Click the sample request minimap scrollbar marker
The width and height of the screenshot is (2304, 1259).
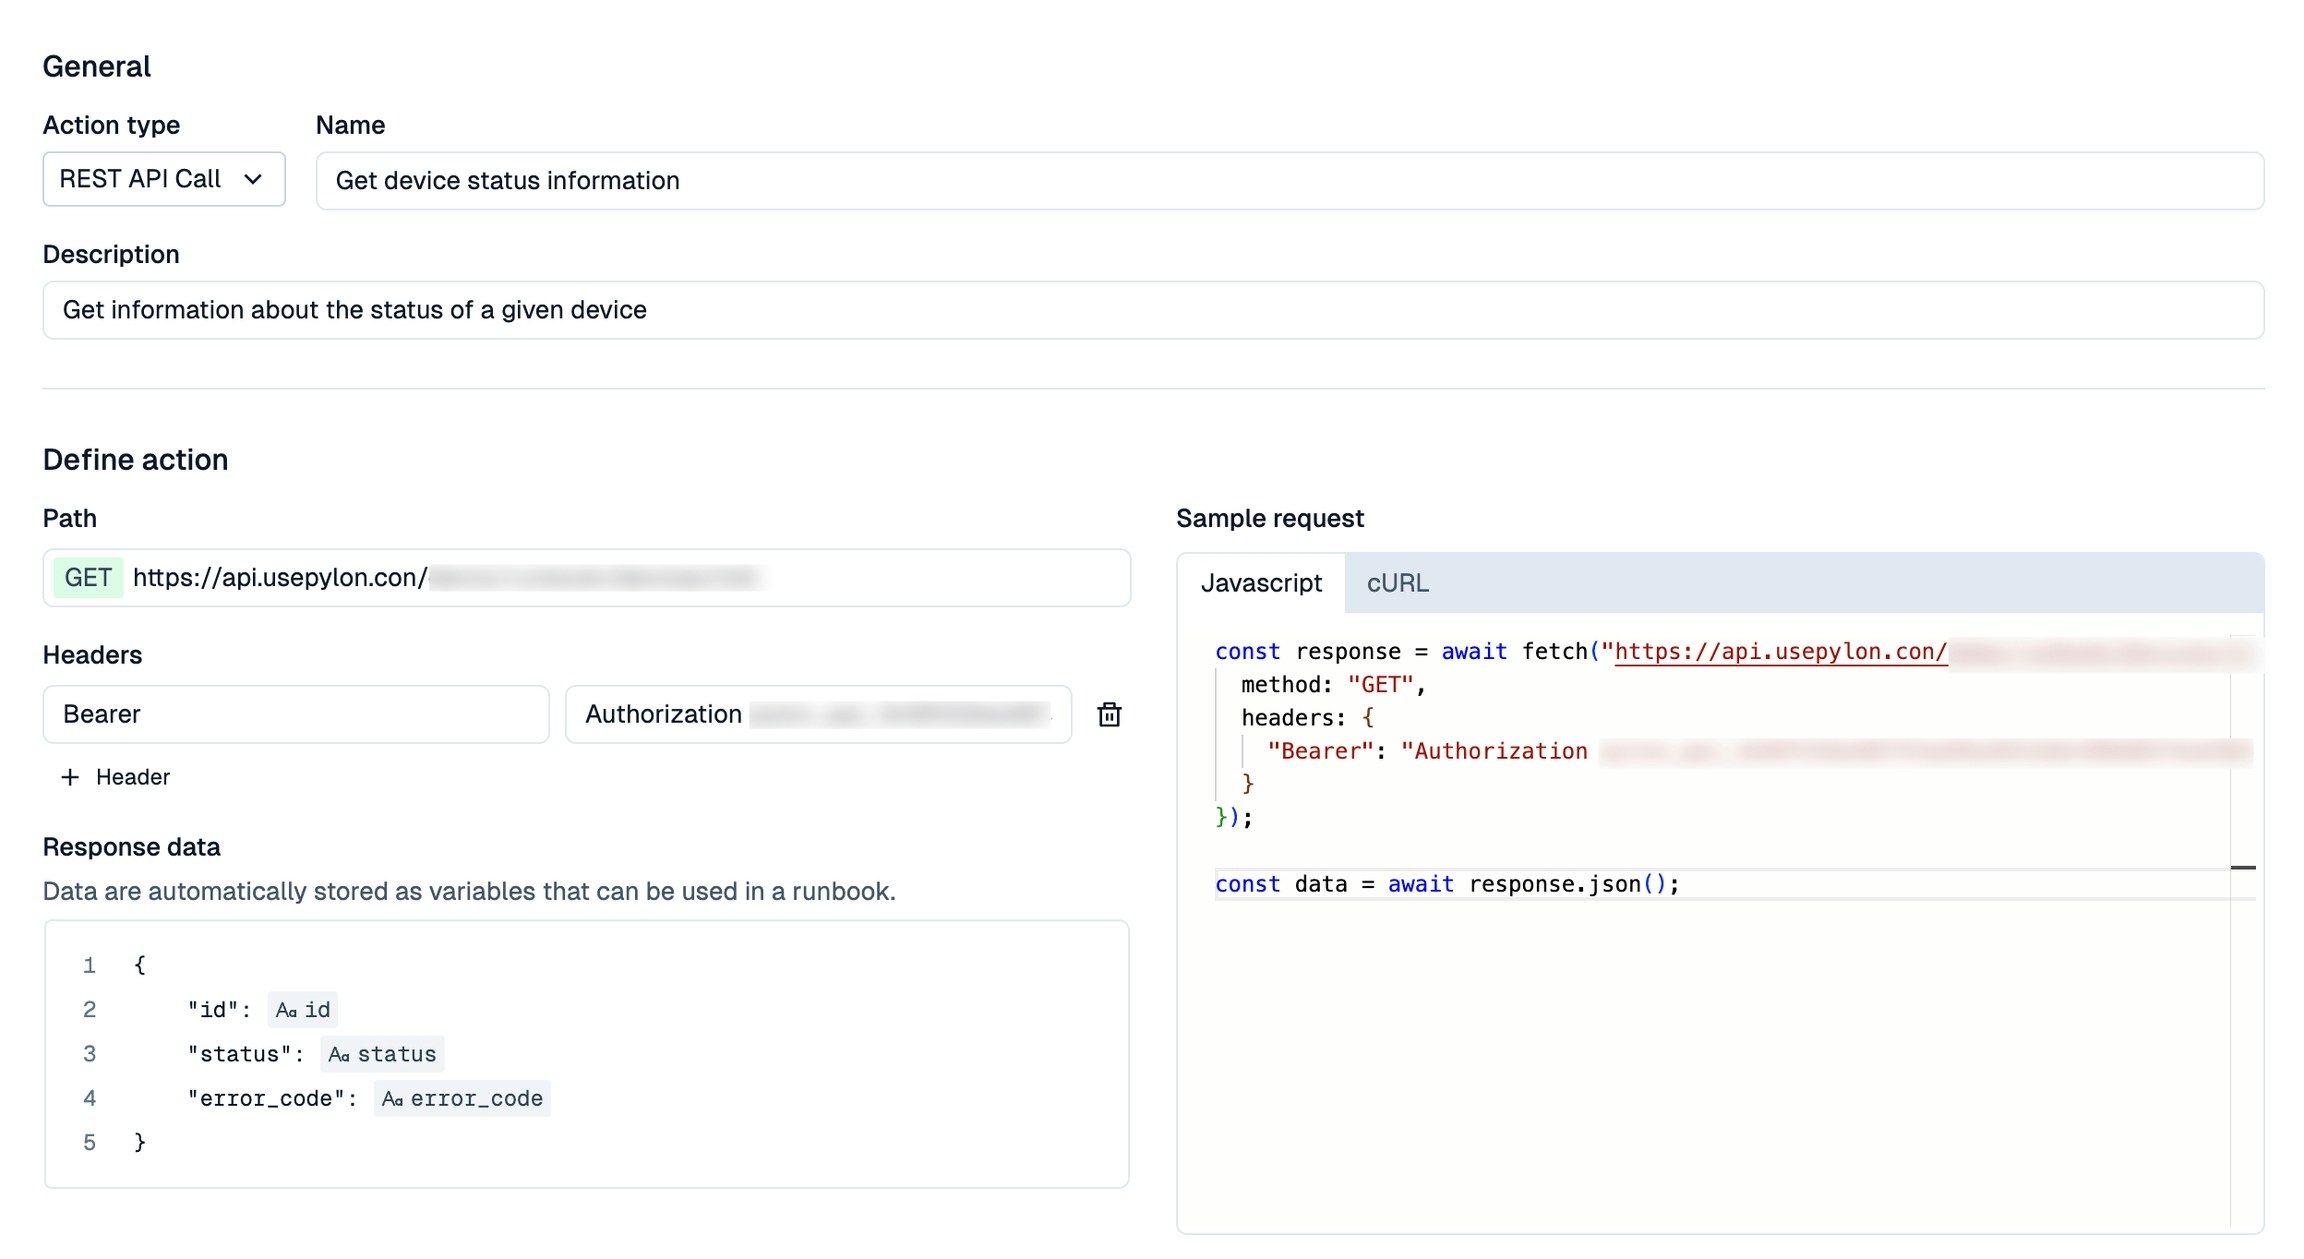pyautogui.click(x=2243, y=867)
